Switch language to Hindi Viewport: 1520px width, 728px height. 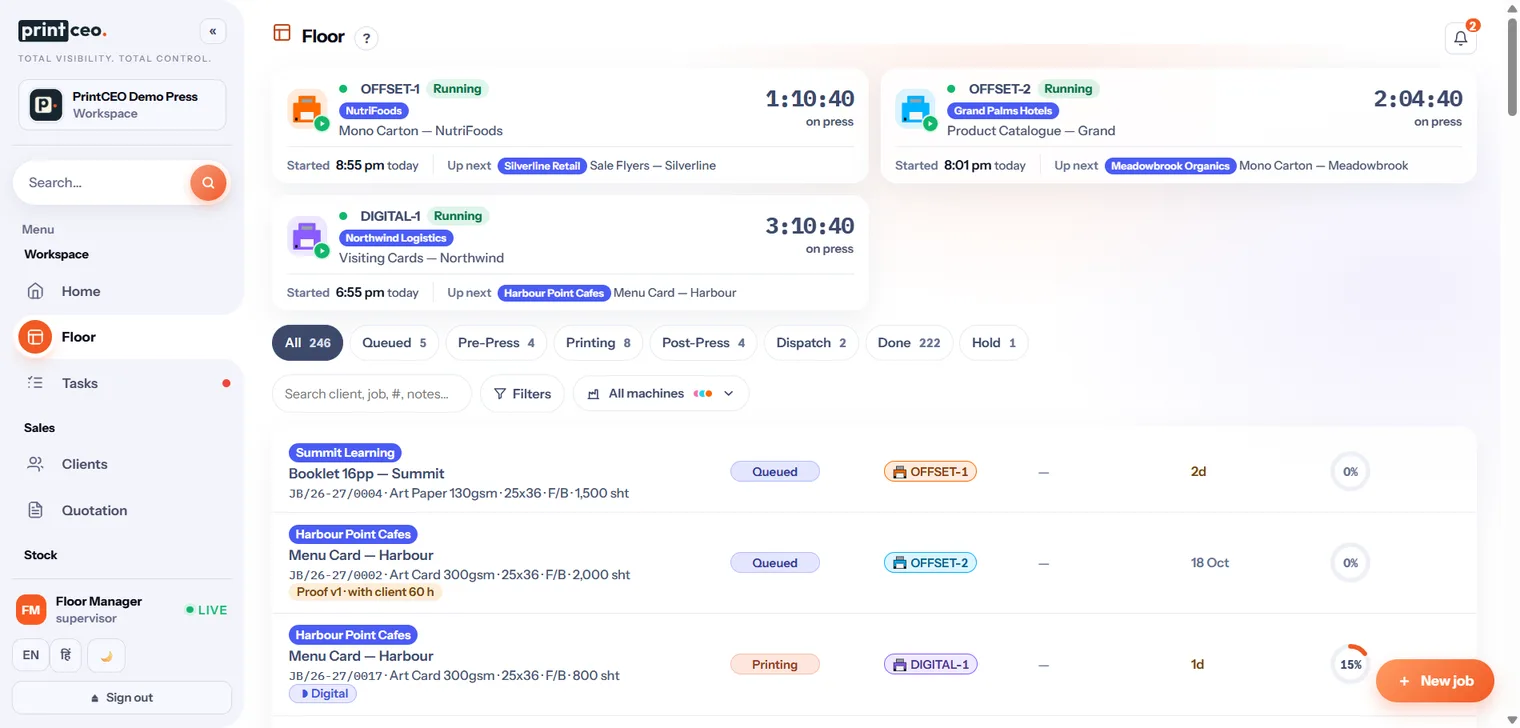click(x=66, y=655)
